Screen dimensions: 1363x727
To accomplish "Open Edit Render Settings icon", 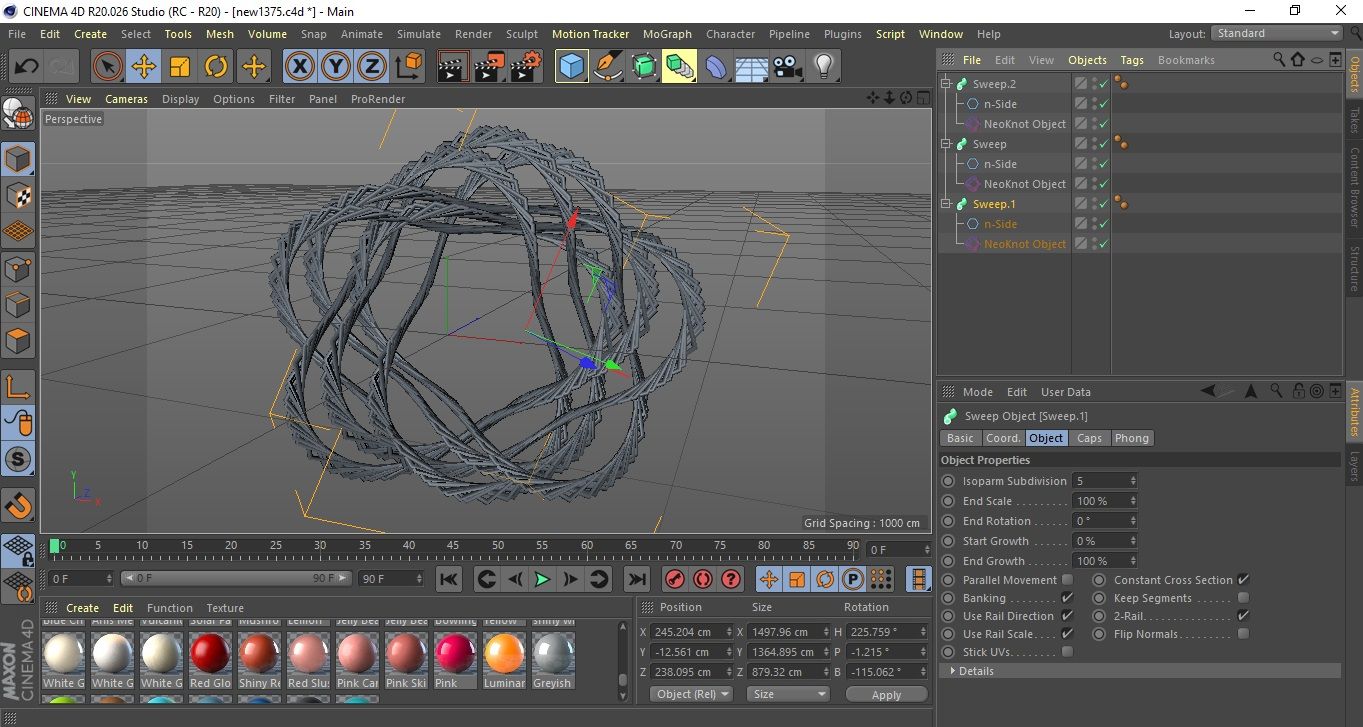I will point(526,67).
